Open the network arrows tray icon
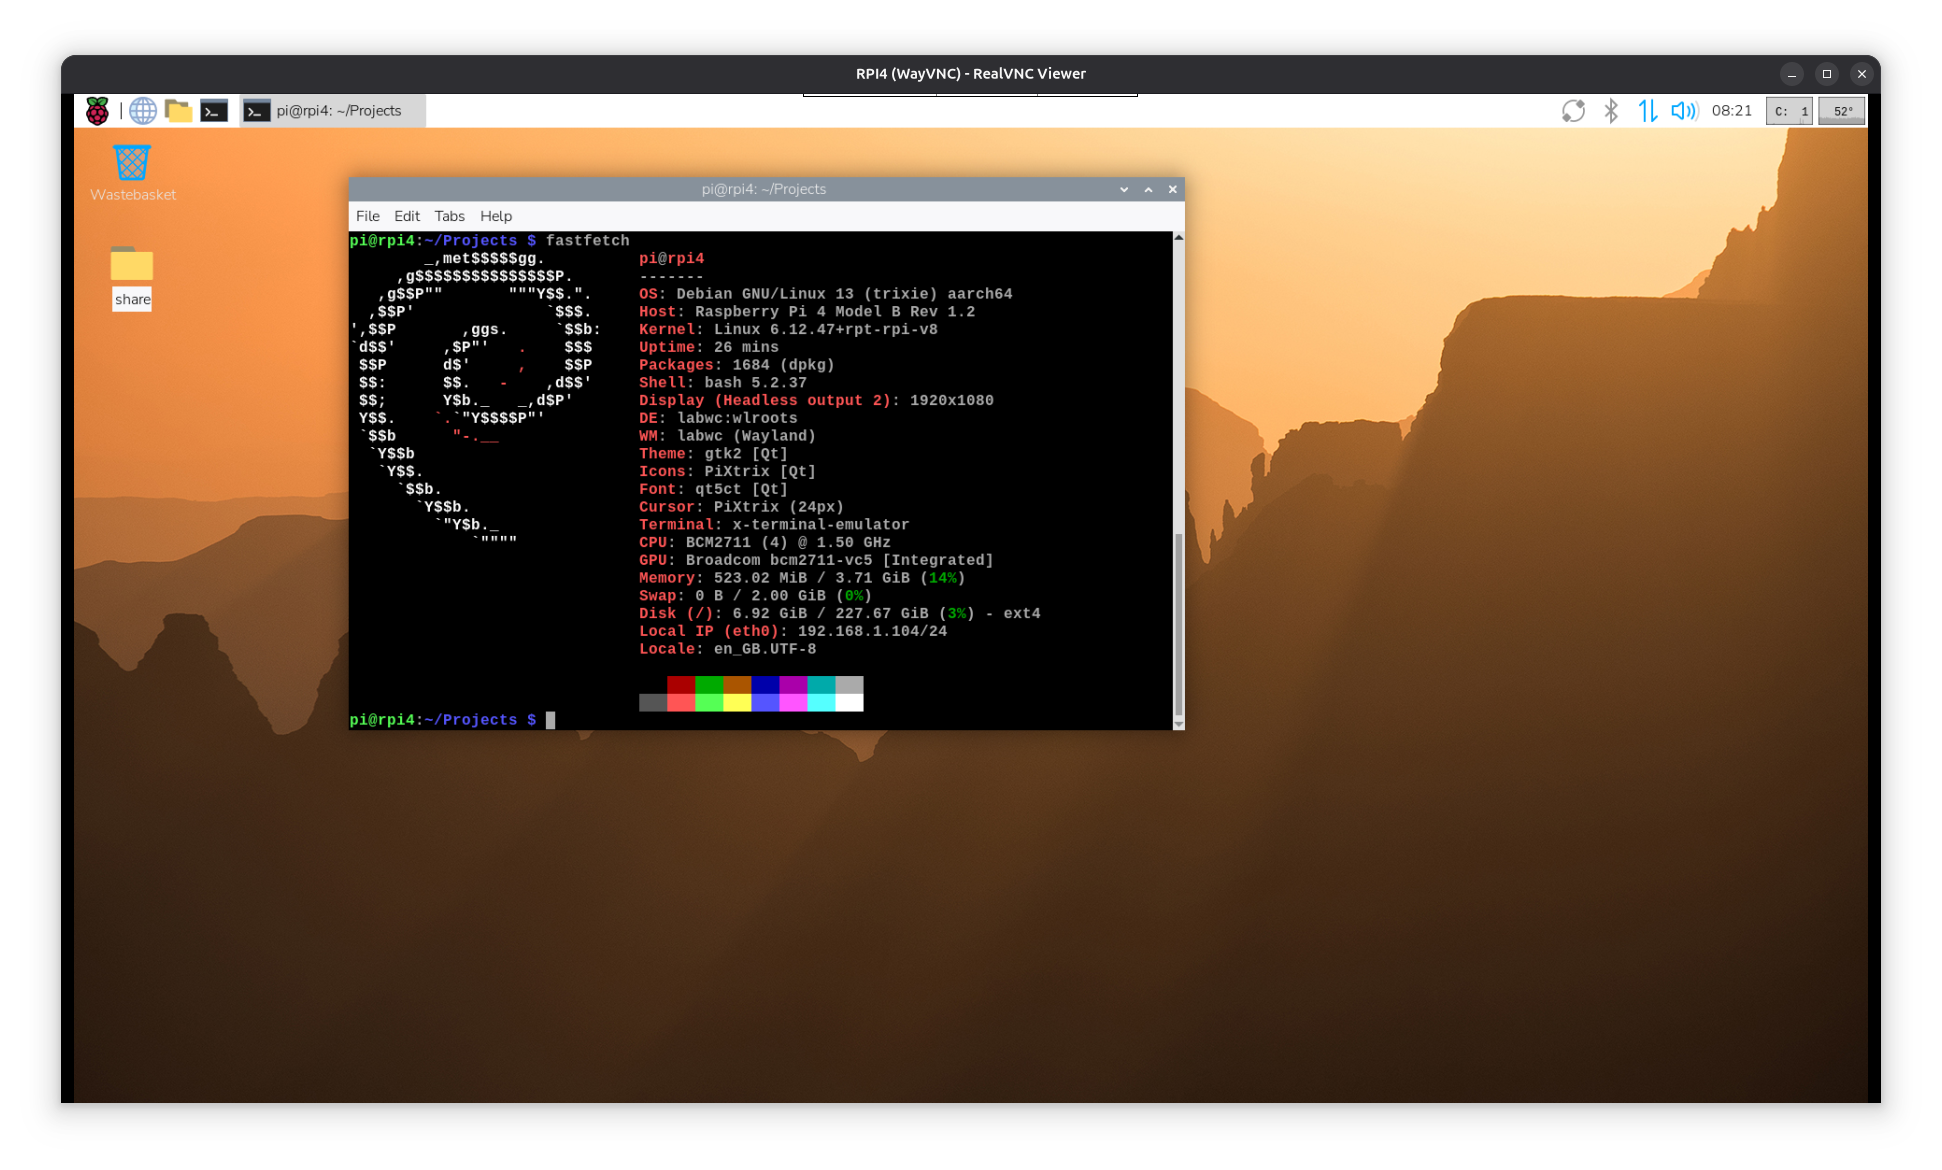This screenshot has height=1170, width=1942. (x=1647, y=111)
